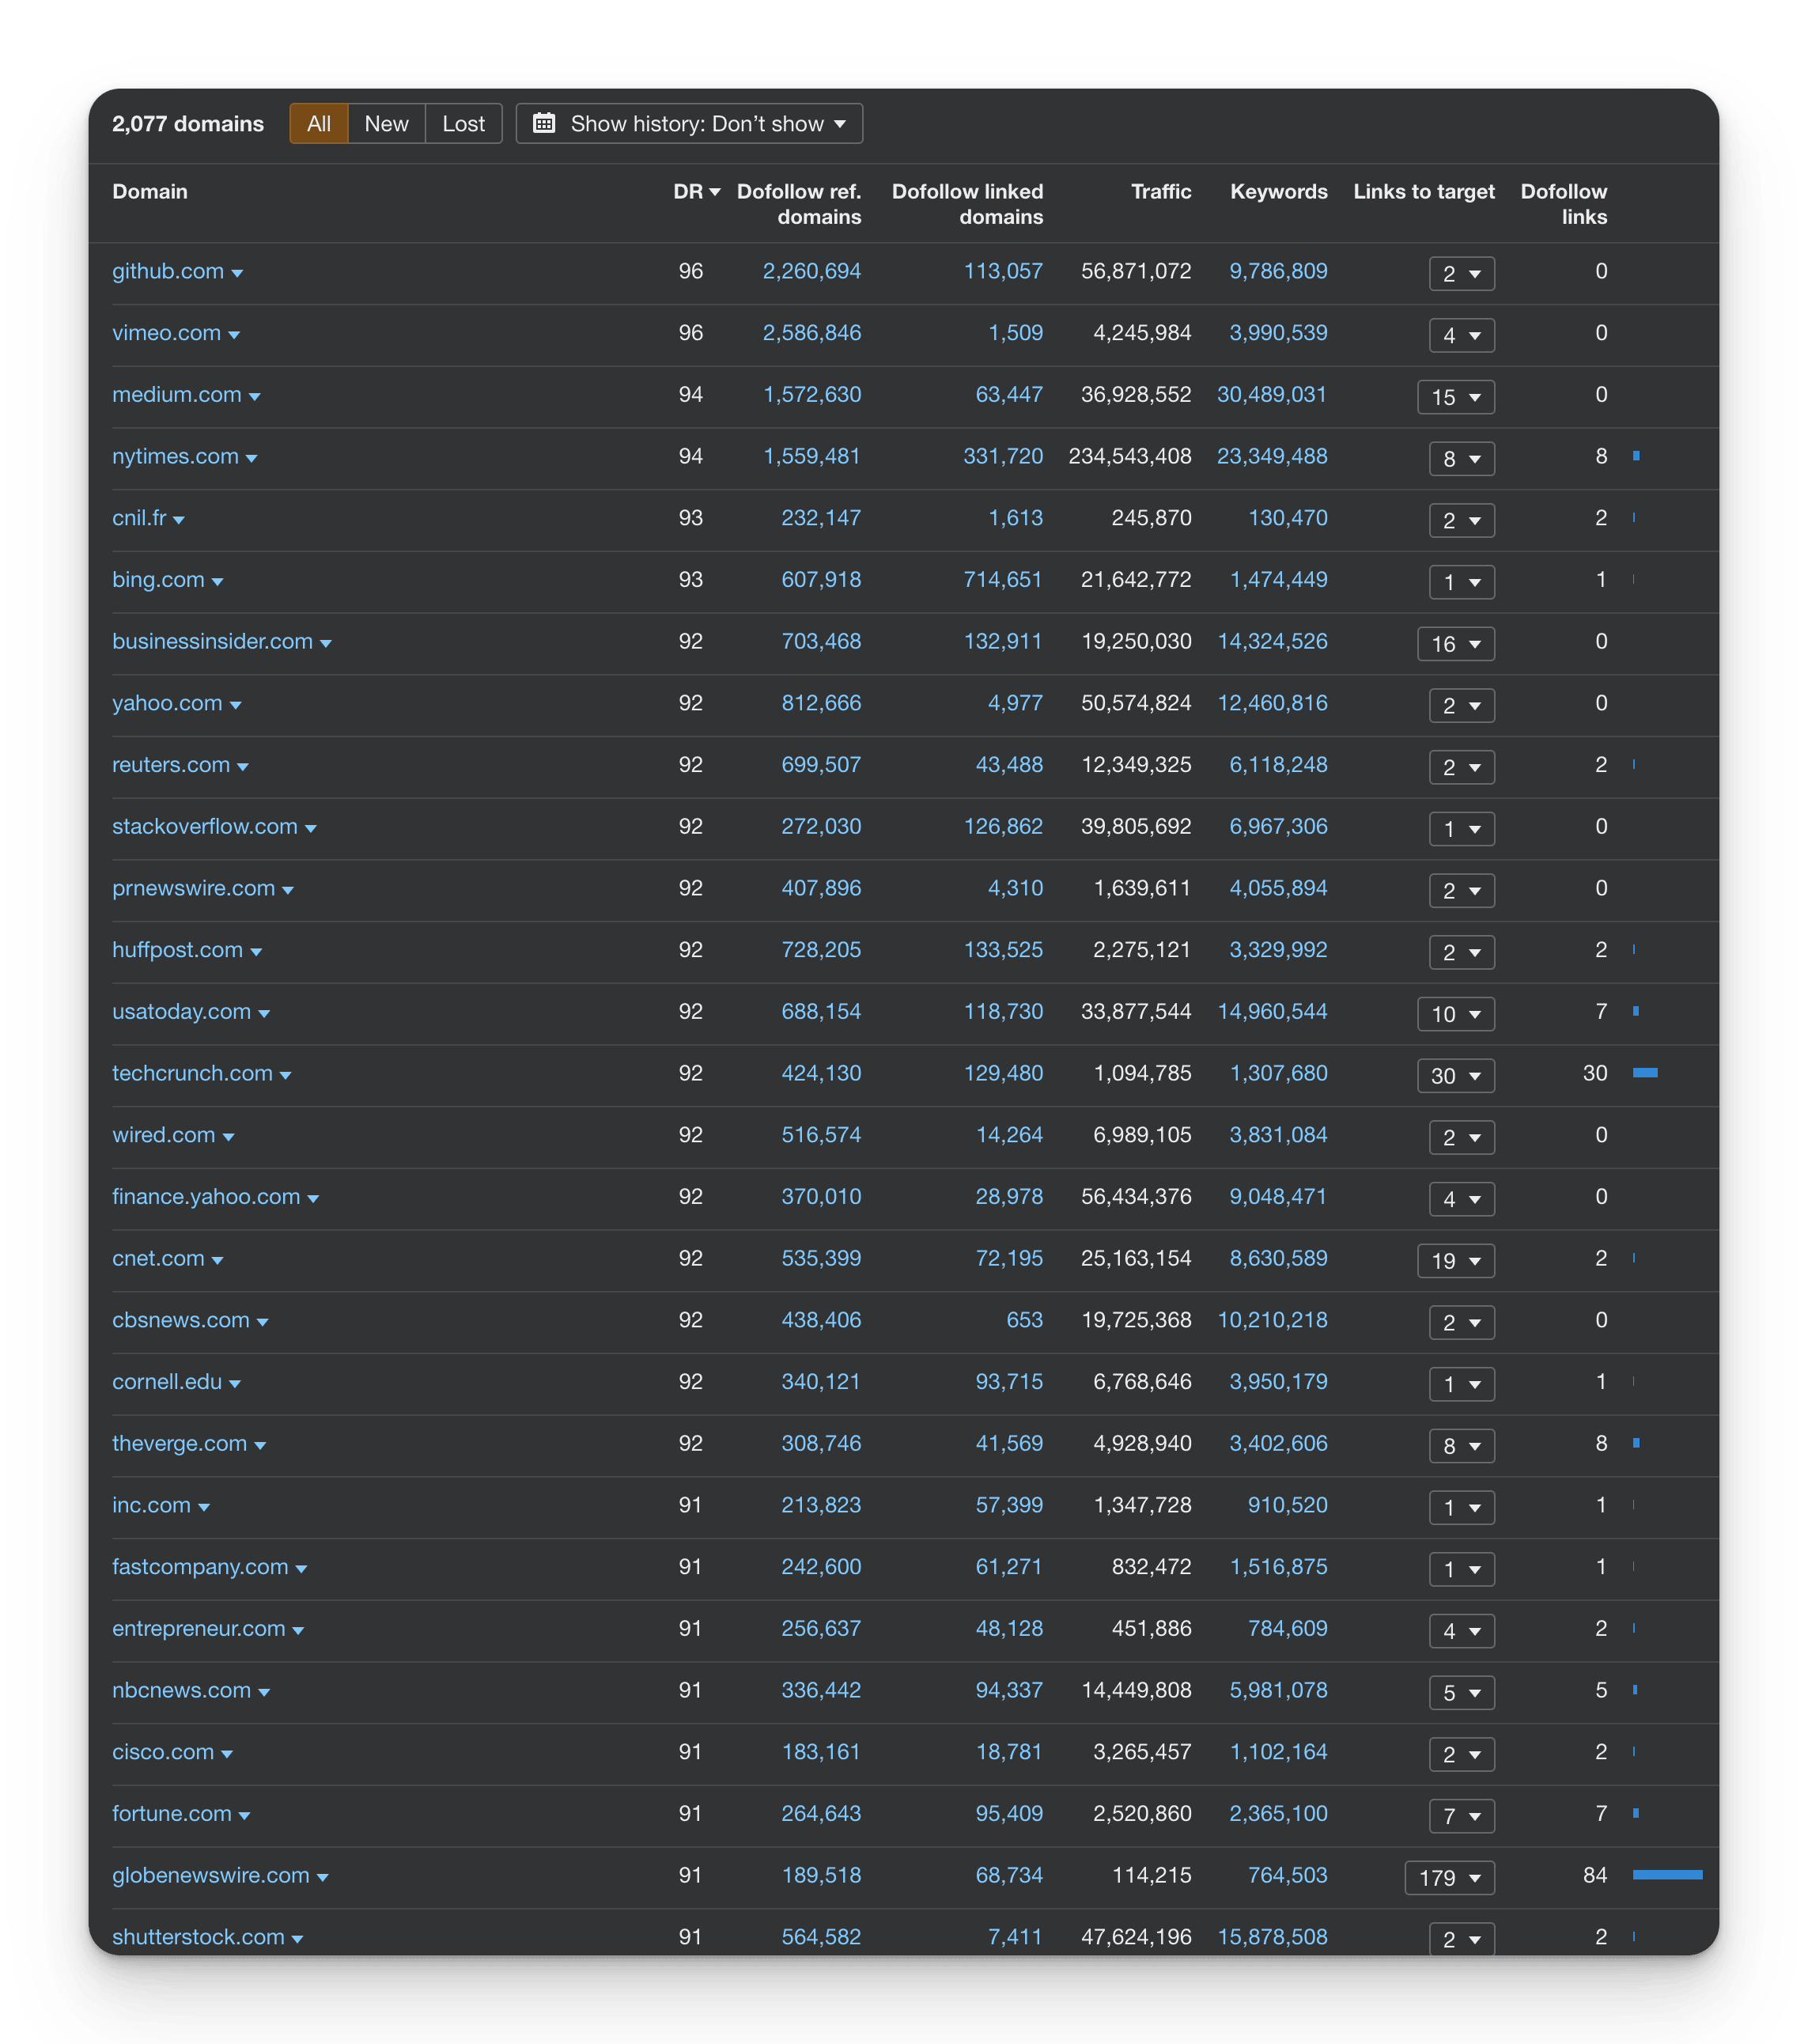This screenshot has width=1808, height=2044.
Task: Expand links to target for github.com
Action: pyautogui.click(x=1462, y=273)
